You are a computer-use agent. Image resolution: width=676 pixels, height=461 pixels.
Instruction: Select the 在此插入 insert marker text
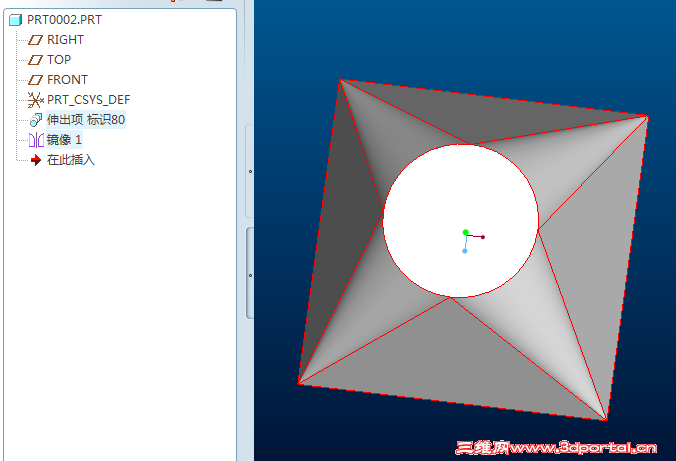(71, 160)
